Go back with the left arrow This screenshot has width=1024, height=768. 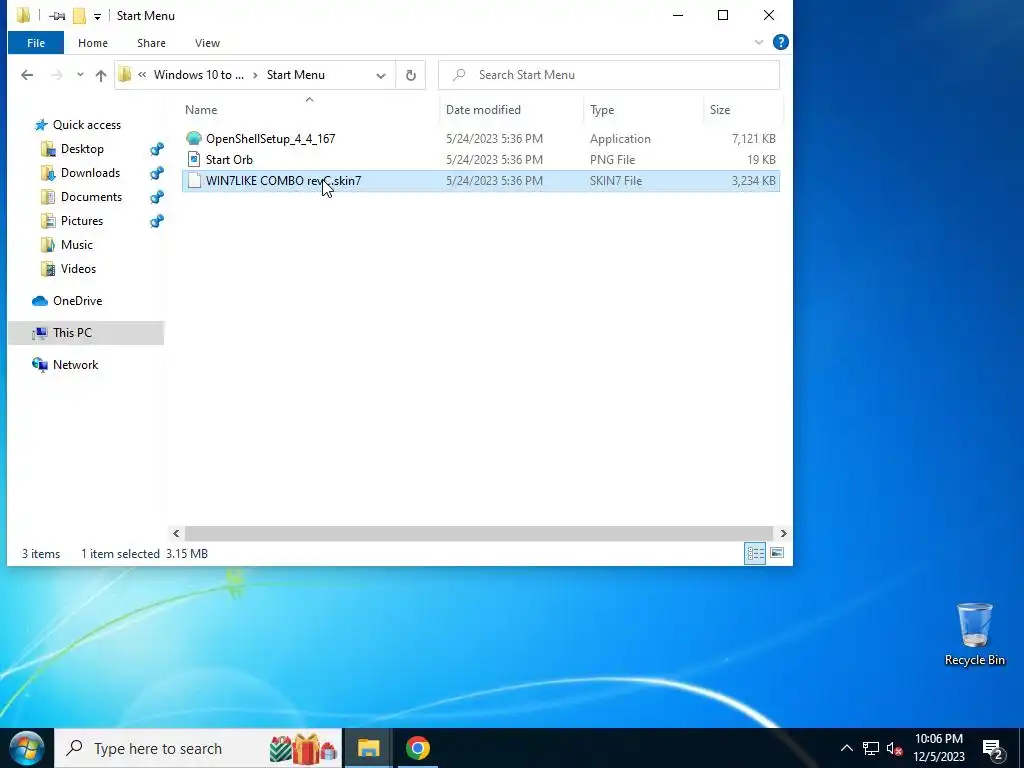[27, 75]
